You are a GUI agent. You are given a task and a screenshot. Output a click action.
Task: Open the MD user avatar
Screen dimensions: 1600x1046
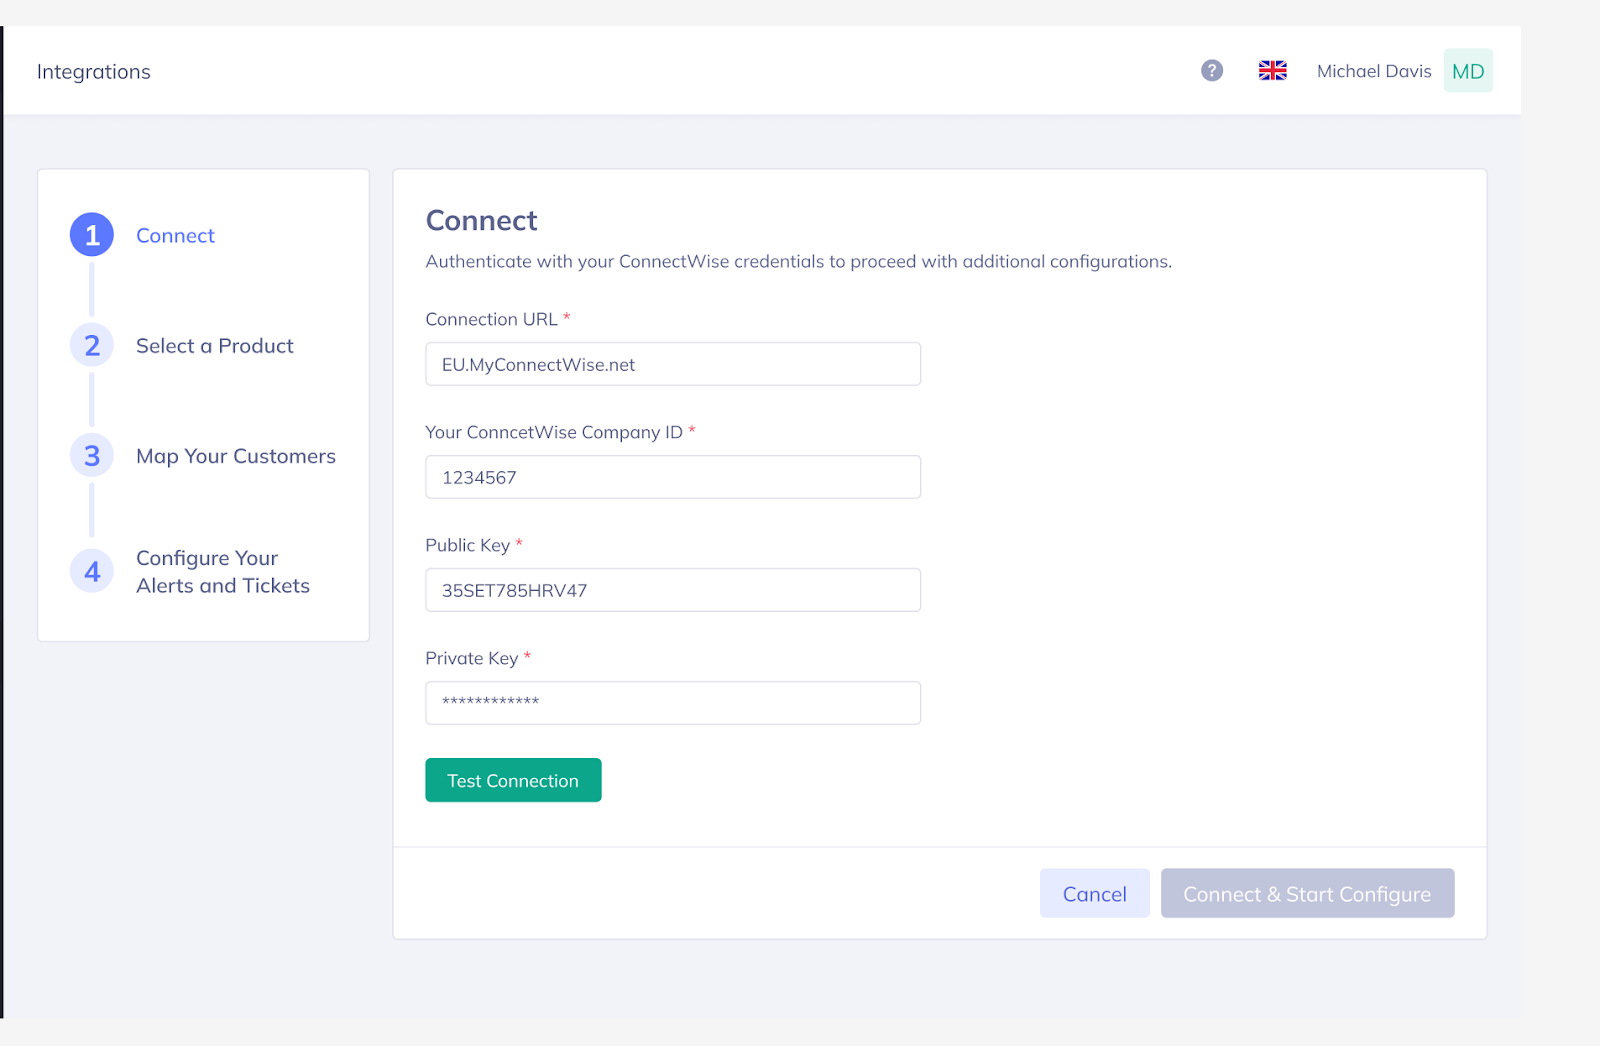1468,71
